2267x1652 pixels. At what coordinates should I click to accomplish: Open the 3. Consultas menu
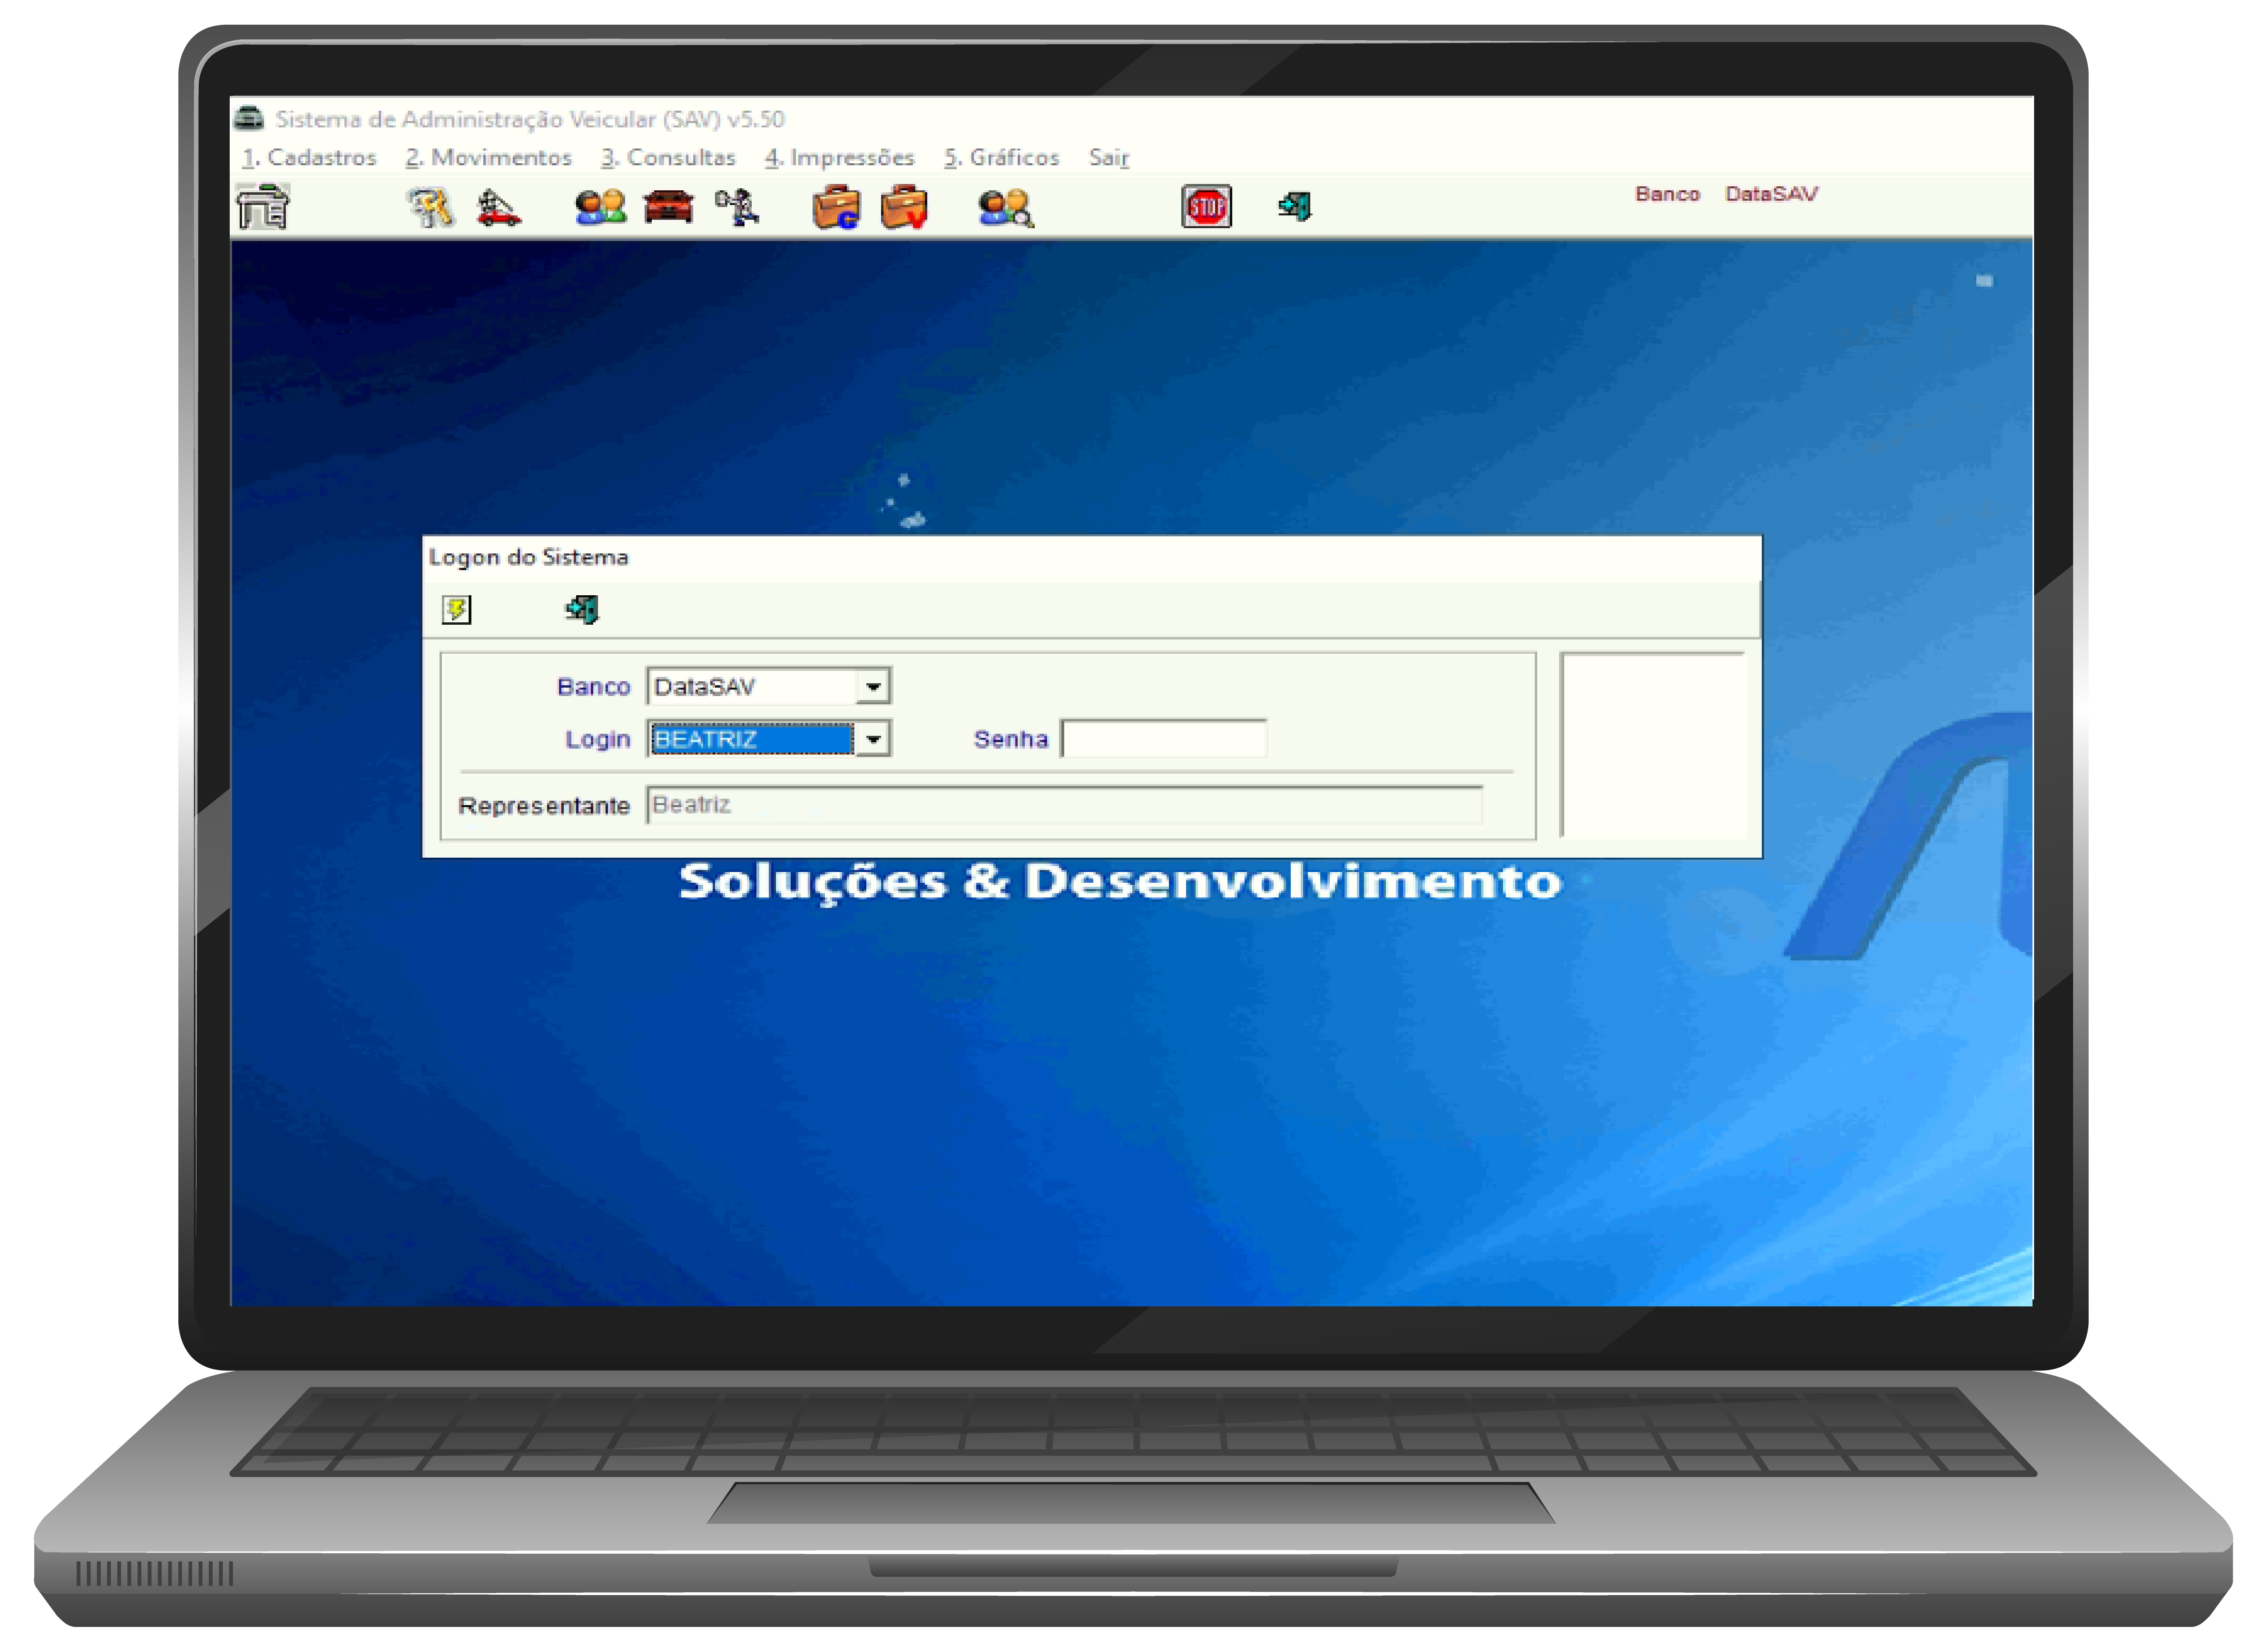coord(668,158)
